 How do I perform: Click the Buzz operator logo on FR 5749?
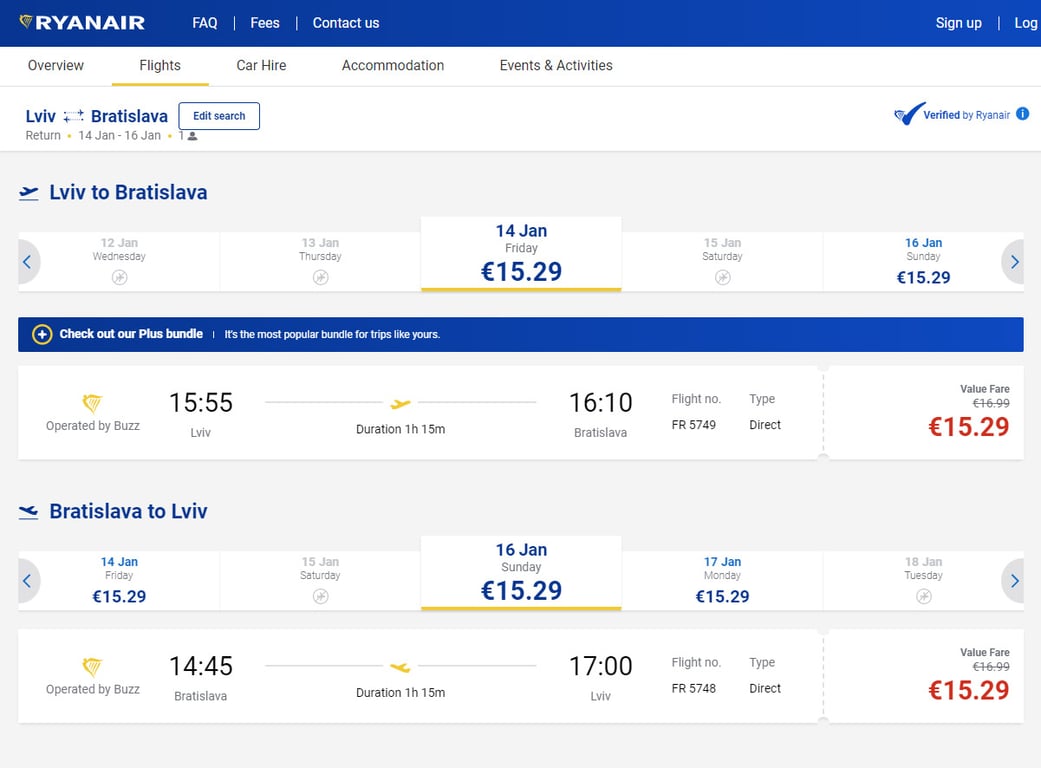(x=92, y=404)
